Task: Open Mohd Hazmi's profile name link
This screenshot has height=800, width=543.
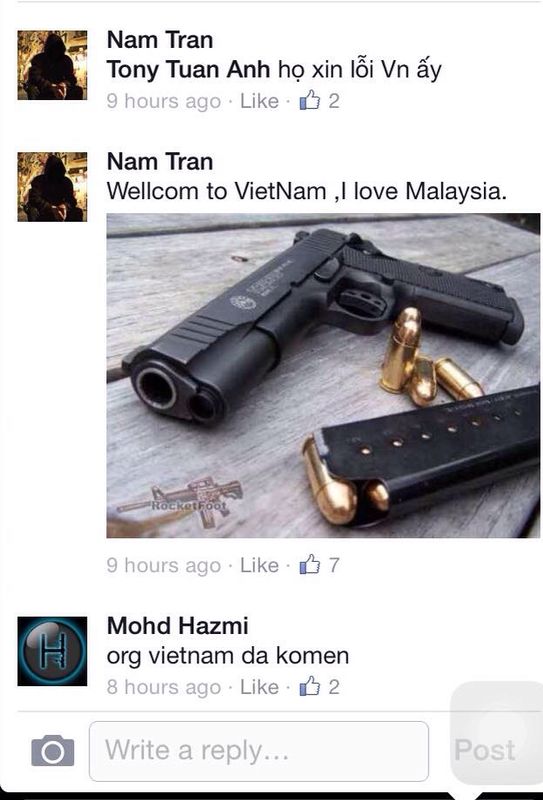Action: (178, 626)
